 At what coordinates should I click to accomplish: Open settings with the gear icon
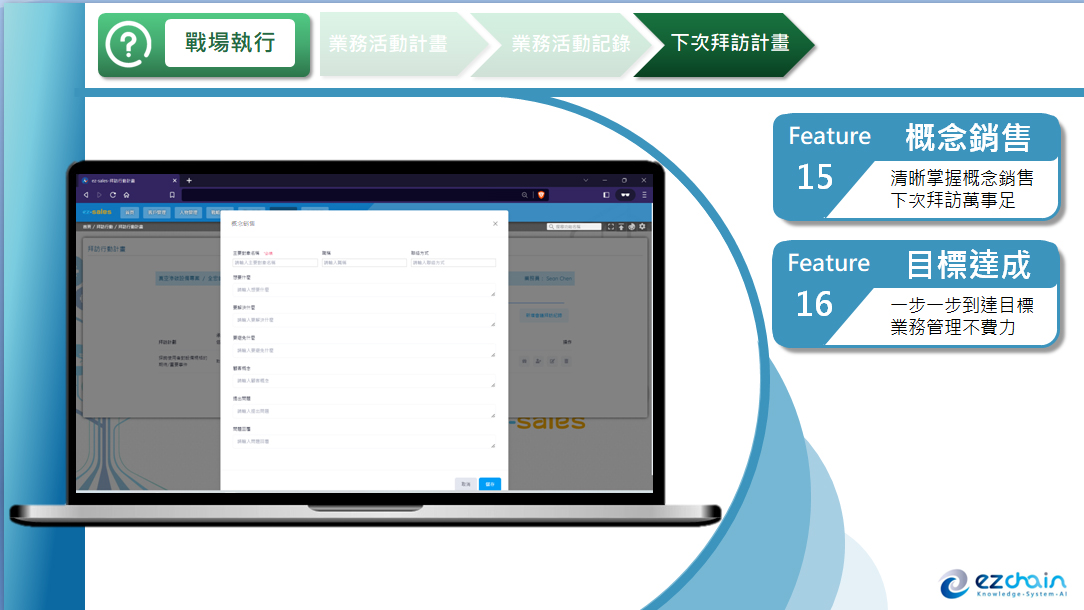tap(642, 227)
